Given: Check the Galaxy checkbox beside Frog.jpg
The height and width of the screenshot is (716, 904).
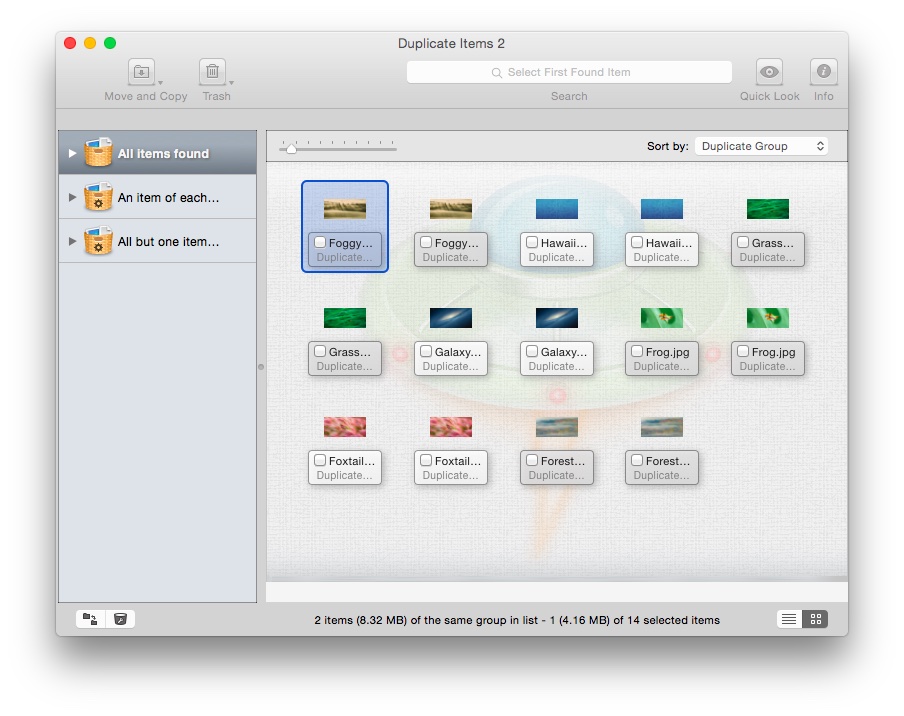Looking at the screenshot, I should click(532, 351).
